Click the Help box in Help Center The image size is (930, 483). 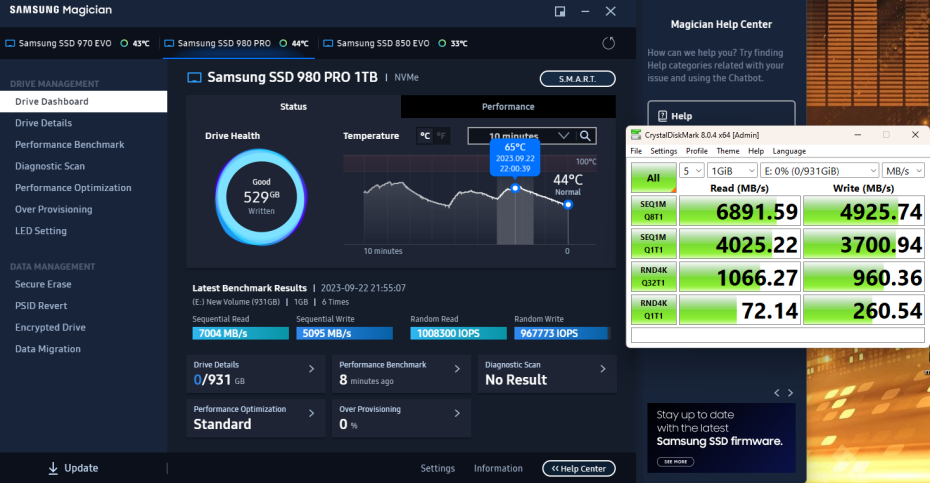pos(721,115)
